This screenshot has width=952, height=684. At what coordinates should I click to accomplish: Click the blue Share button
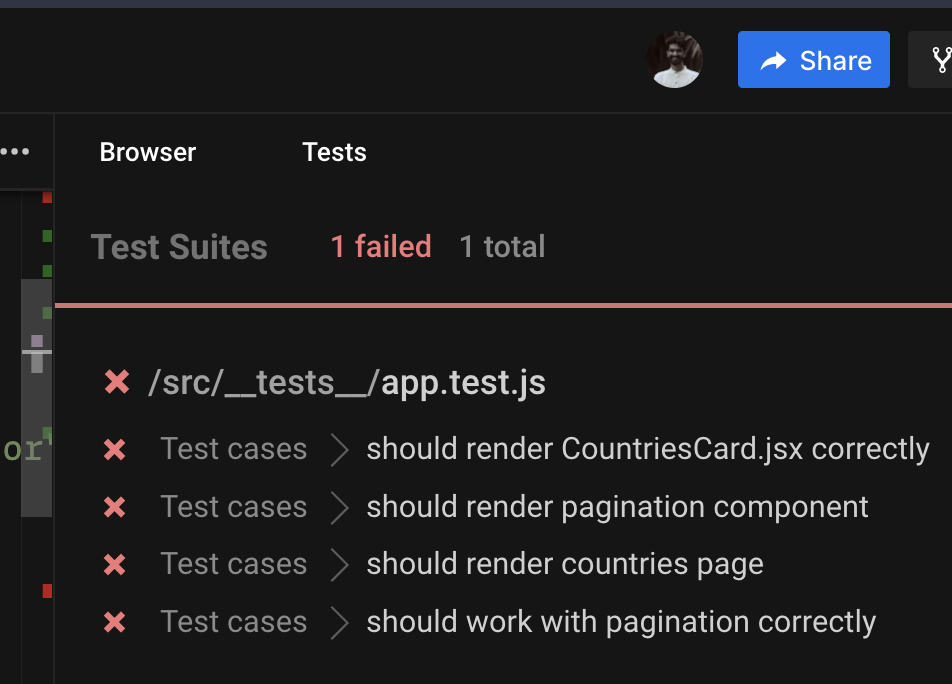pos(813,59)
